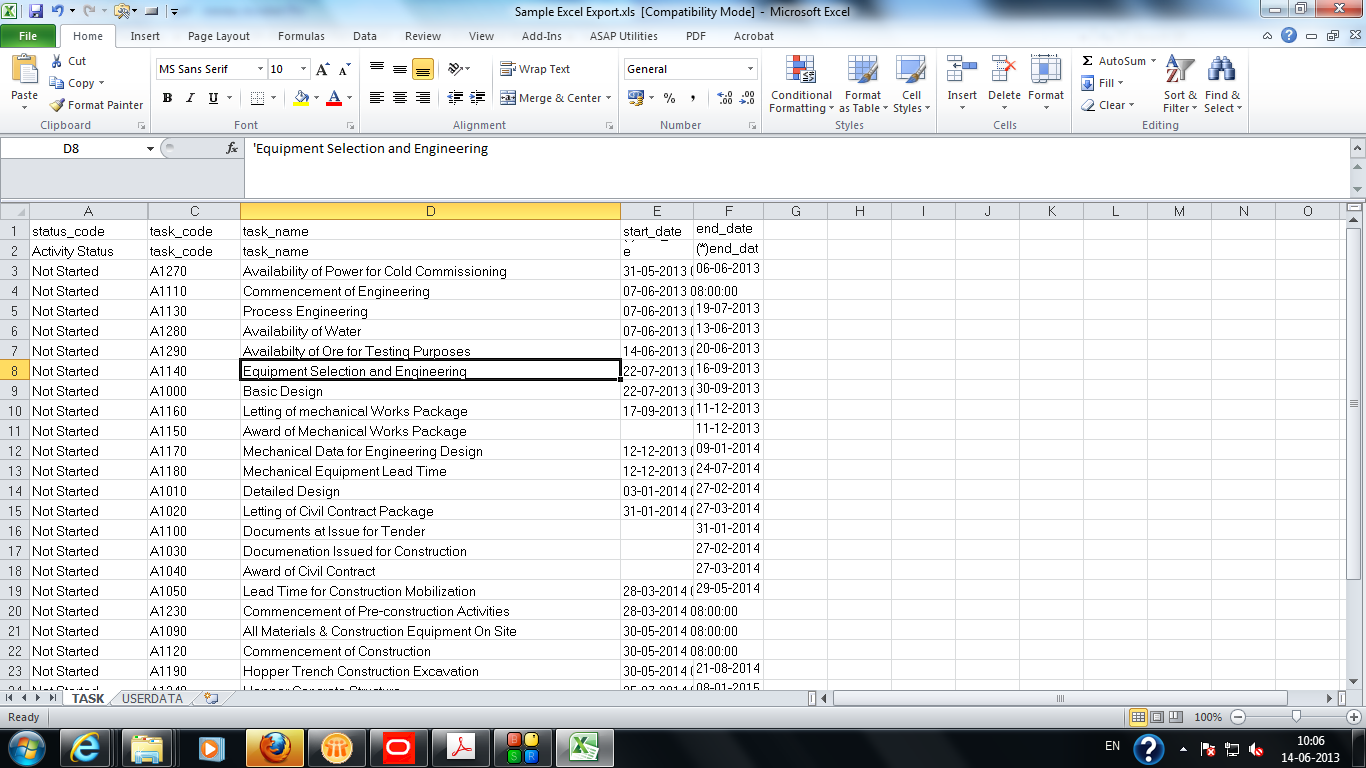Click the Decrease Font Size icon
The height and width of the screenshot is (768, 1366).
(344, 69)
